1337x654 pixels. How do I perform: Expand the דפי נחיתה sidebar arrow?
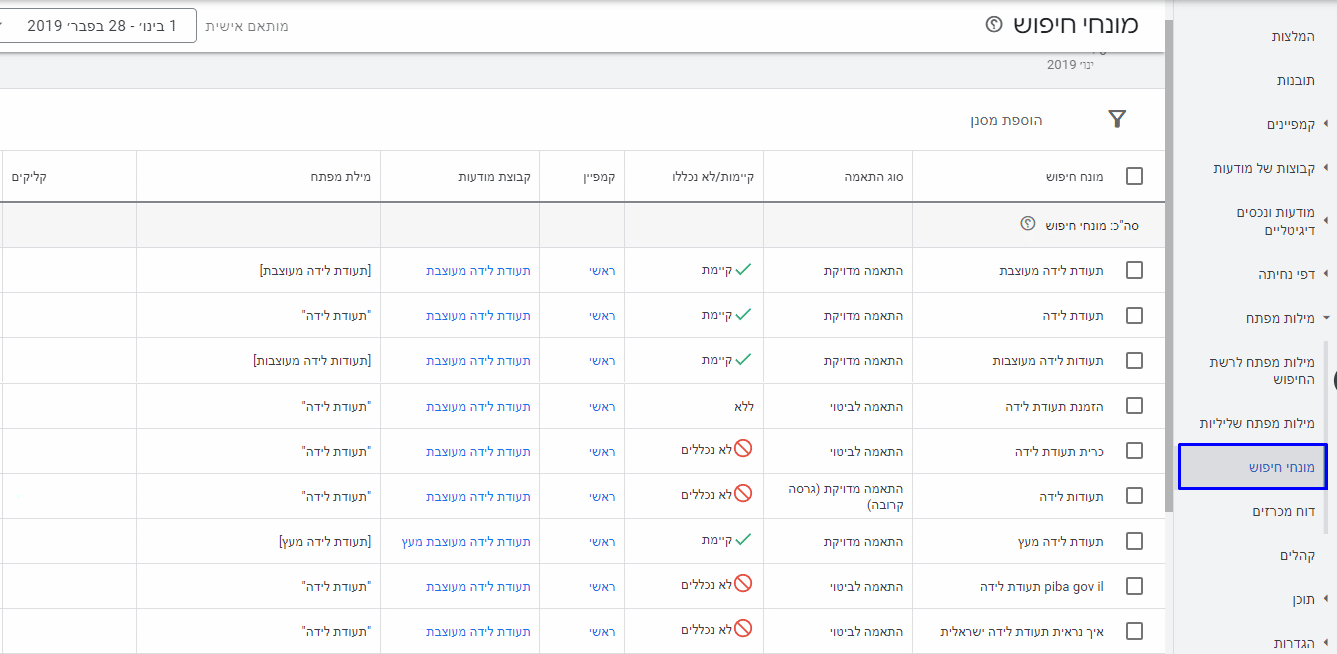pos(1326,273)
